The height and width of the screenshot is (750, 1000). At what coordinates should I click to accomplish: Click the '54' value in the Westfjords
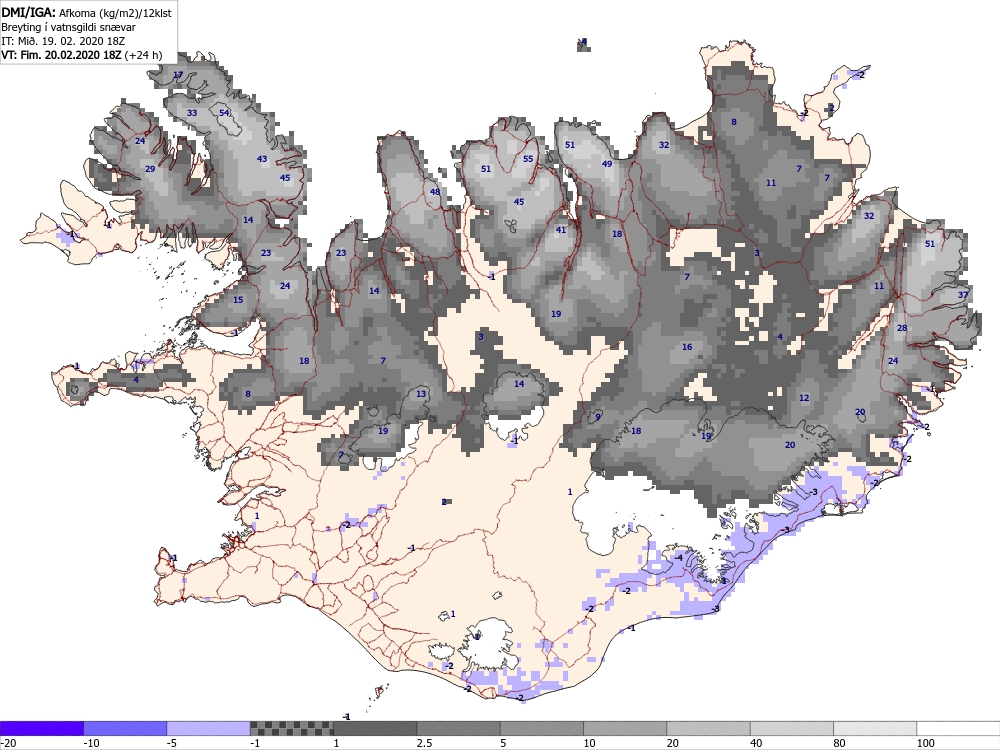pos(224,113)
